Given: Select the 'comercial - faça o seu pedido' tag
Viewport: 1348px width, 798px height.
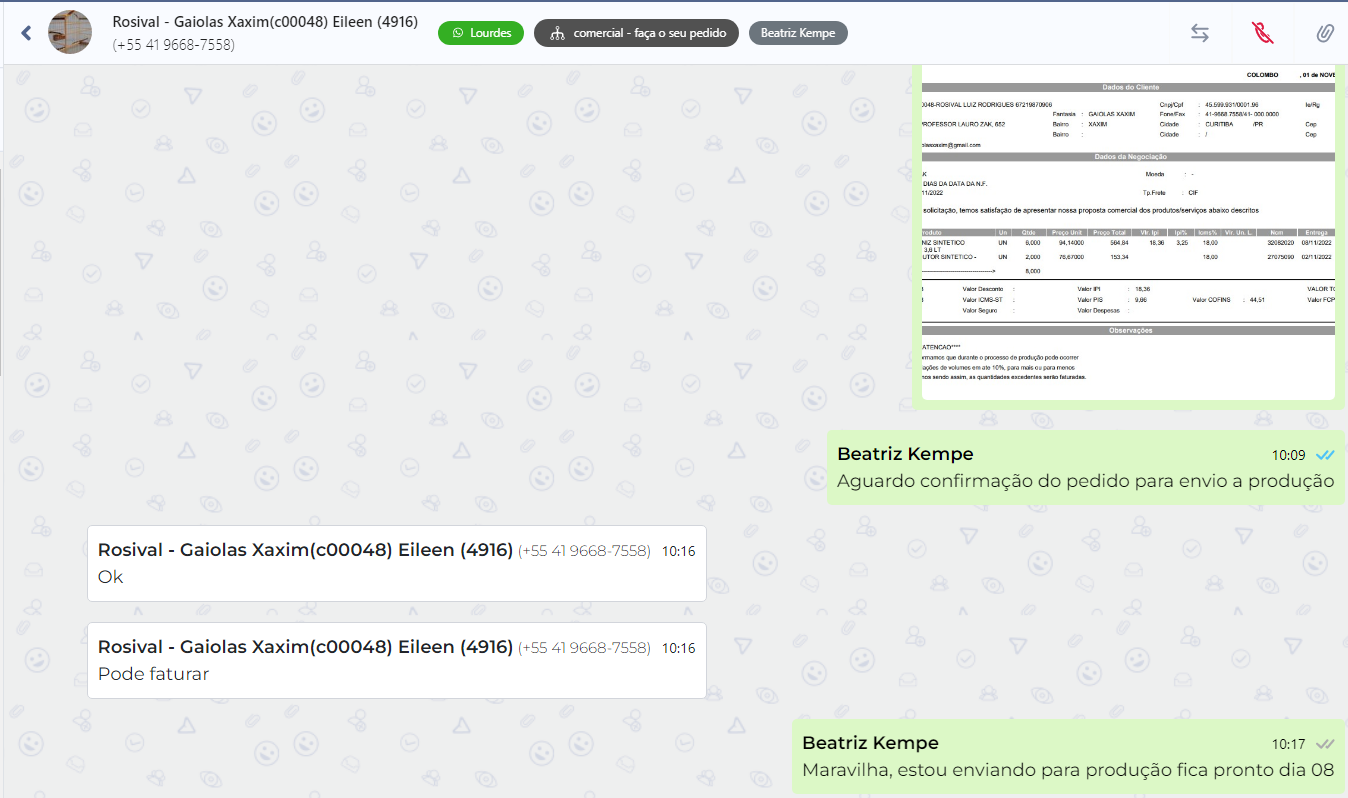Looking at the screenshot, I should pyautogui.click(x=636, y=33).
